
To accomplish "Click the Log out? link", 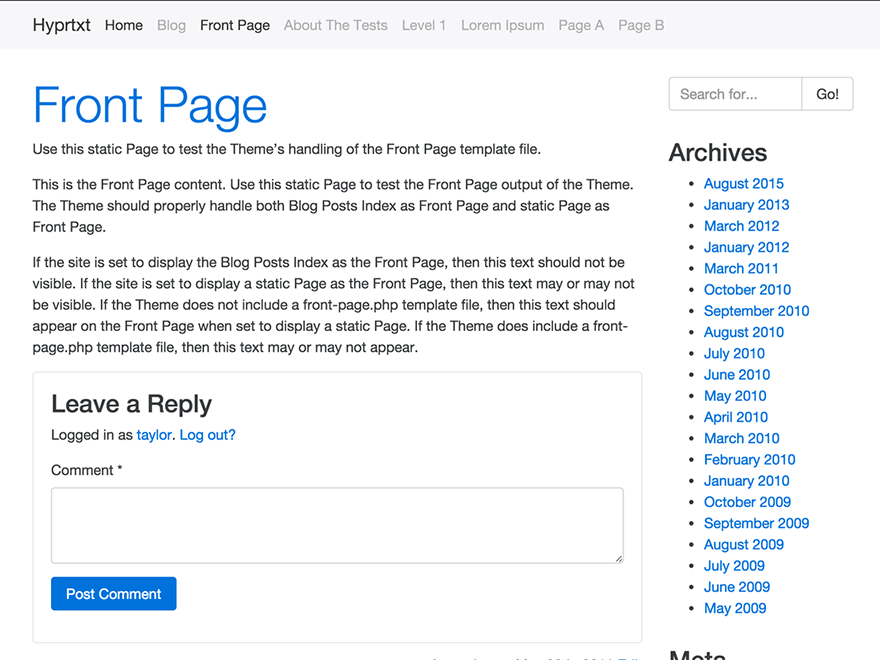I will (207, 435).
